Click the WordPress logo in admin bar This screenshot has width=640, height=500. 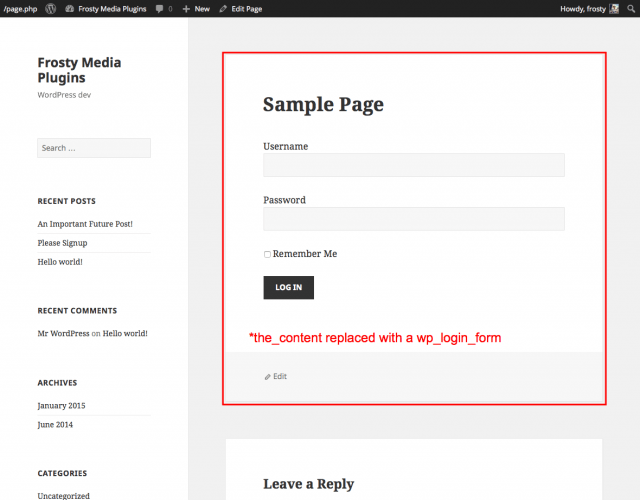tap(48, 8)
